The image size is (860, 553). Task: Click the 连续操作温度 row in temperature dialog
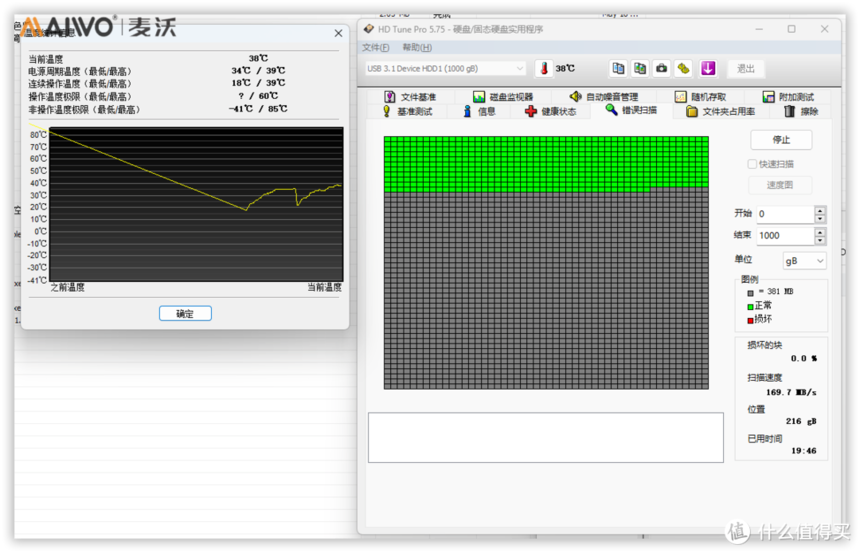157,84
